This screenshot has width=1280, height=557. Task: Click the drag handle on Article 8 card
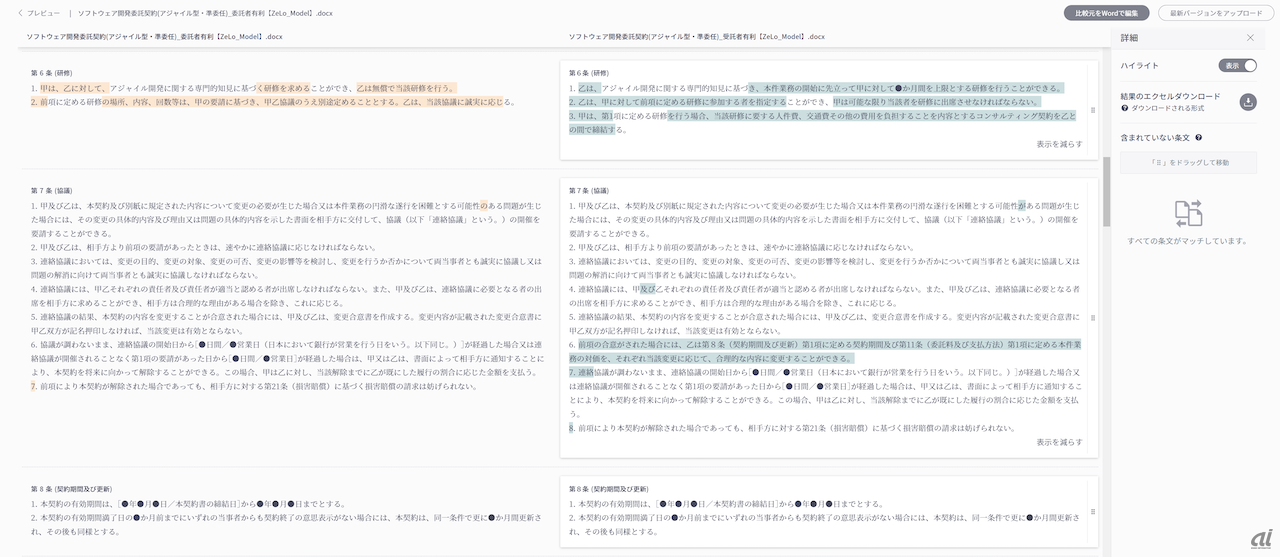tap(1092, 511)
